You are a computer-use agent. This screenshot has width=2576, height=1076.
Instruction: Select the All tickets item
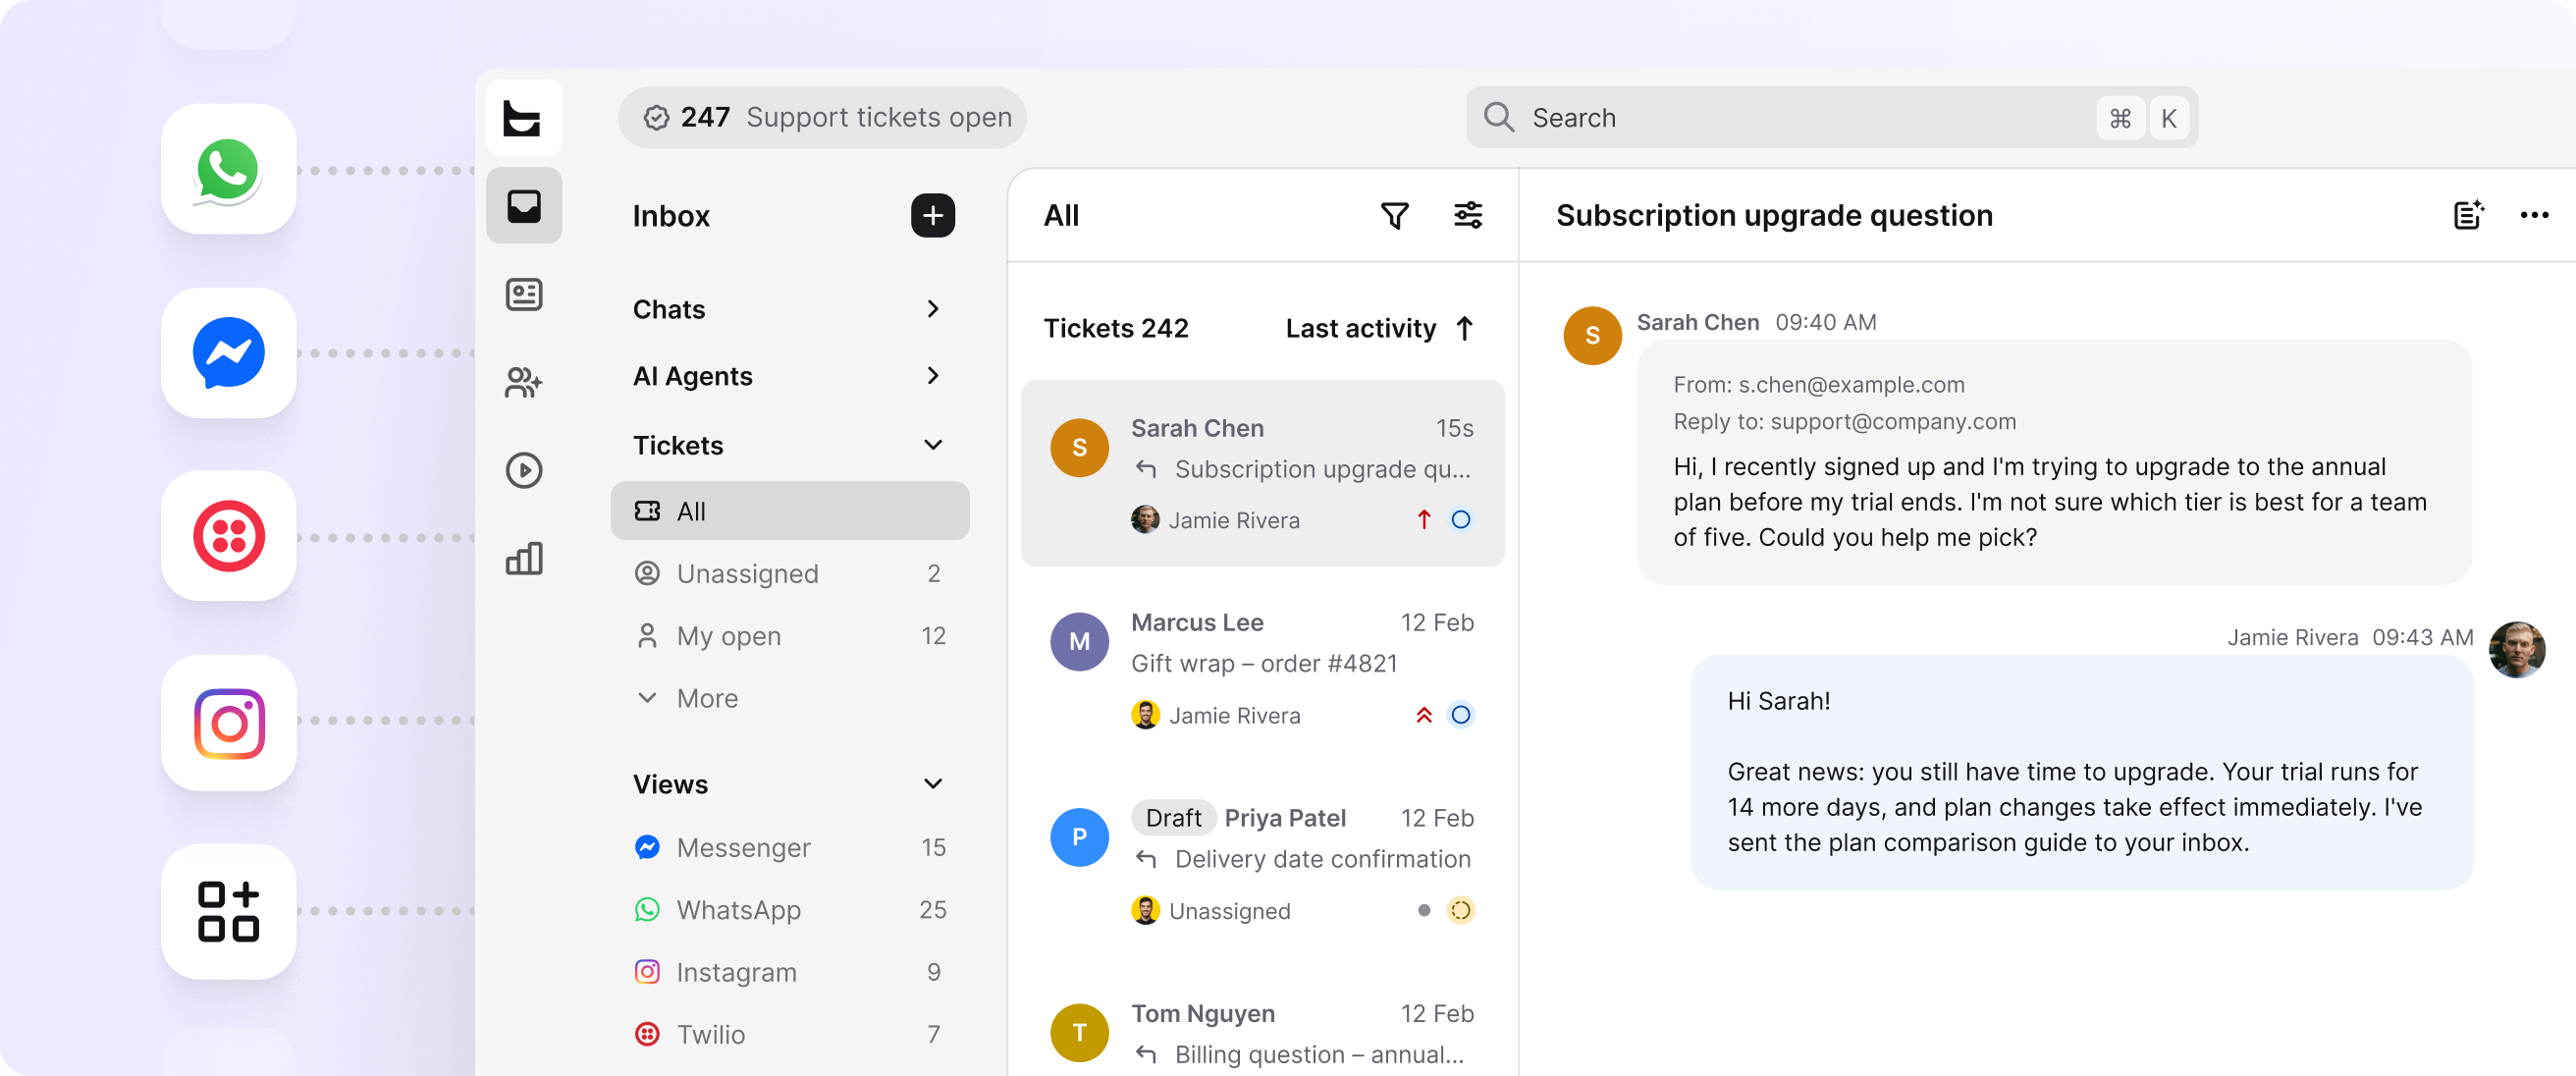click(790, 511)
